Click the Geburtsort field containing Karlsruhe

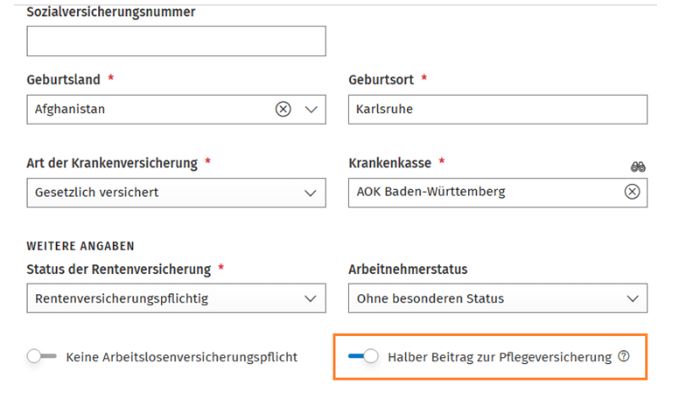click(498, 109)
